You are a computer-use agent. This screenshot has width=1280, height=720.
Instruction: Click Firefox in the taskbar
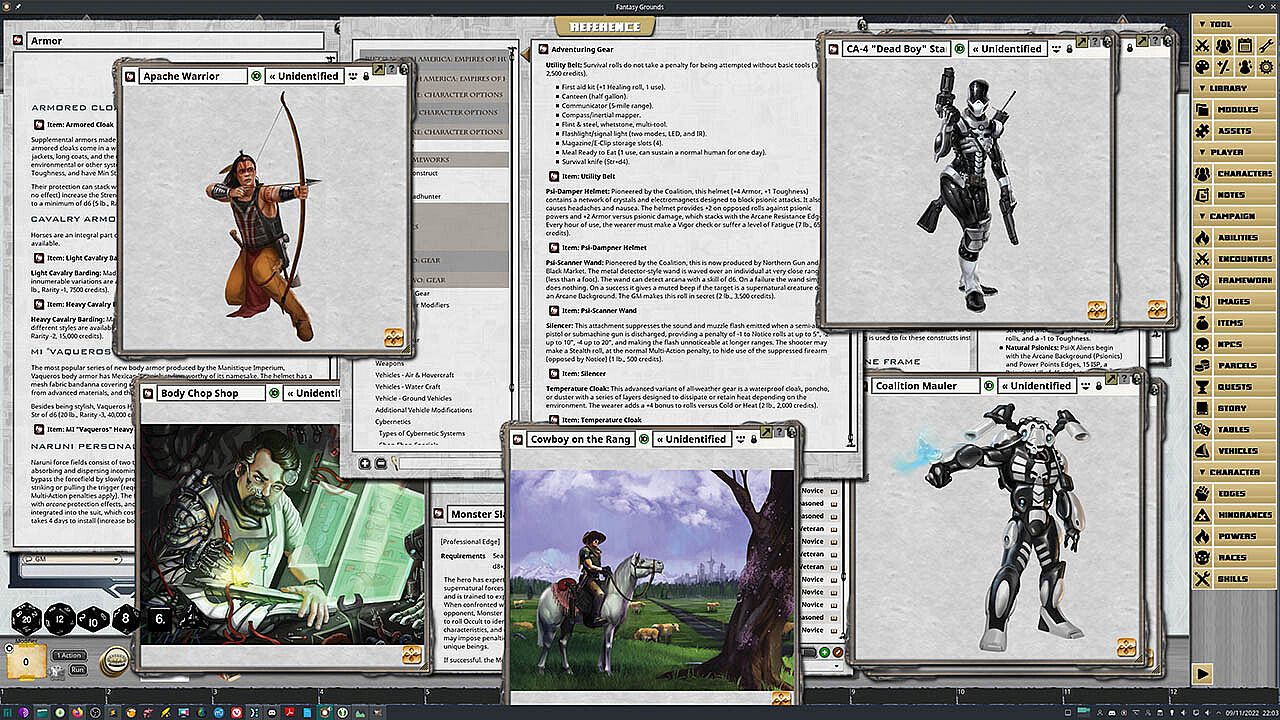pyautogui.click(x=78, y=711)
